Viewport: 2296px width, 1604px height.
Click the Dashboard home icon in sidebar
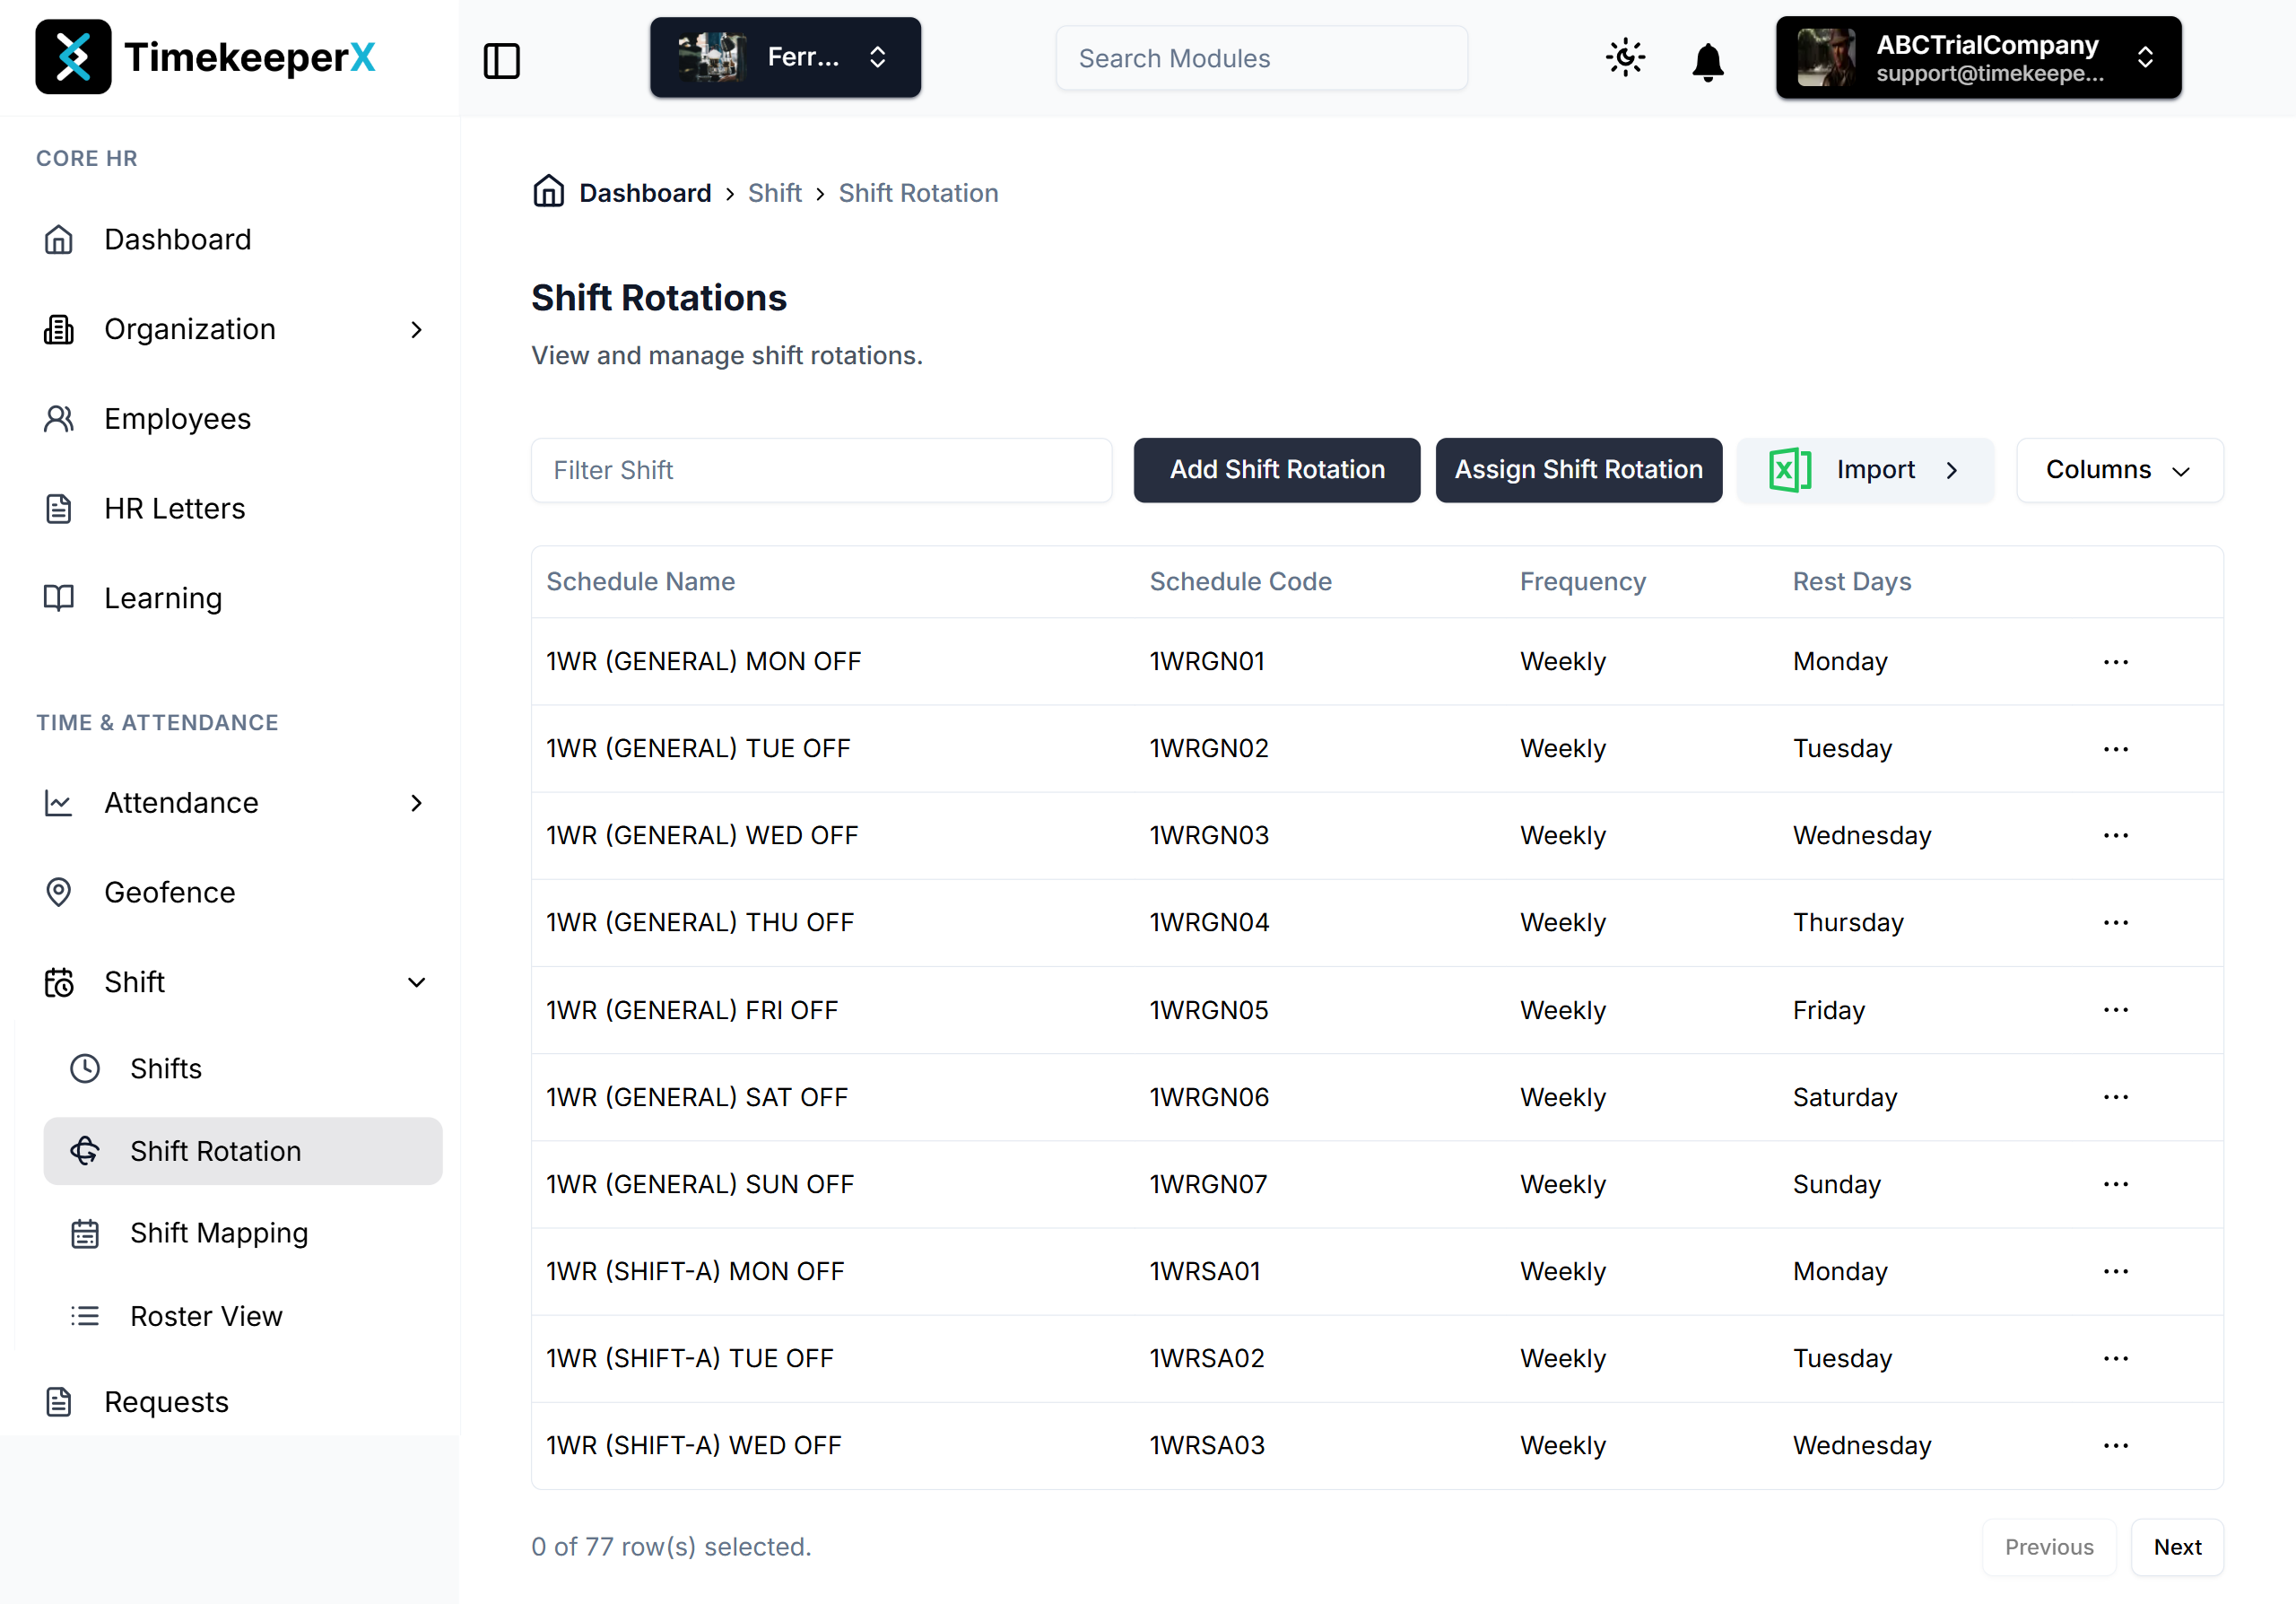59,240
